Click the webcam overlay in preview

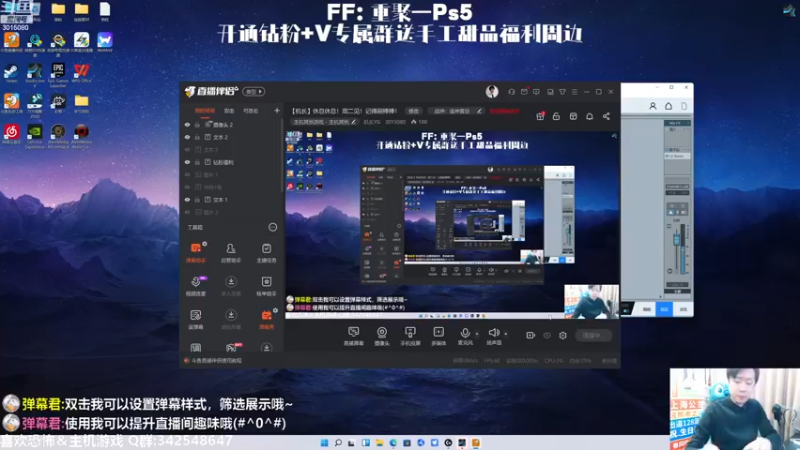591,301
